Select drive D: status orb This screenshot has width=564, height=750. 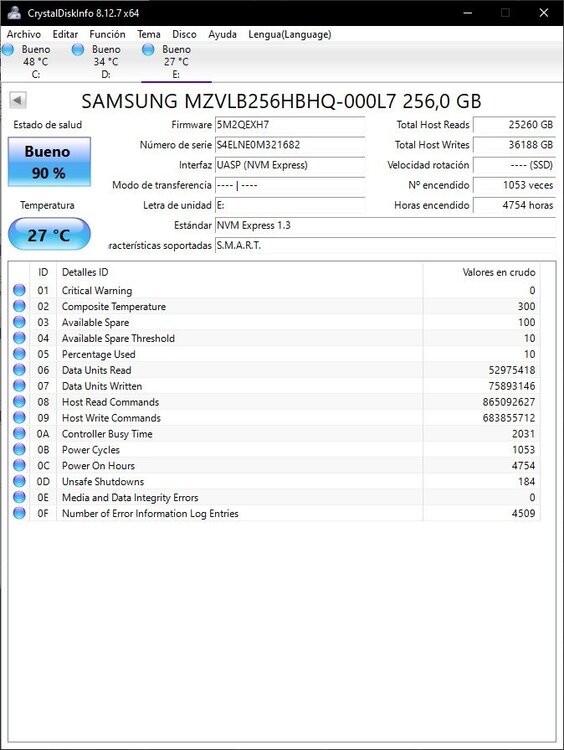pyautogui.click(x=77, y=49)
